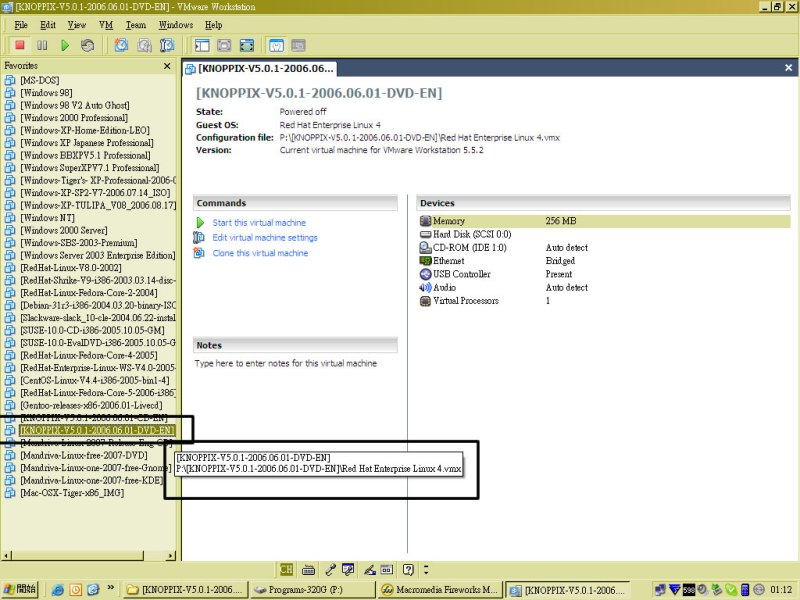Open the View menu

[x=77, y=25]
